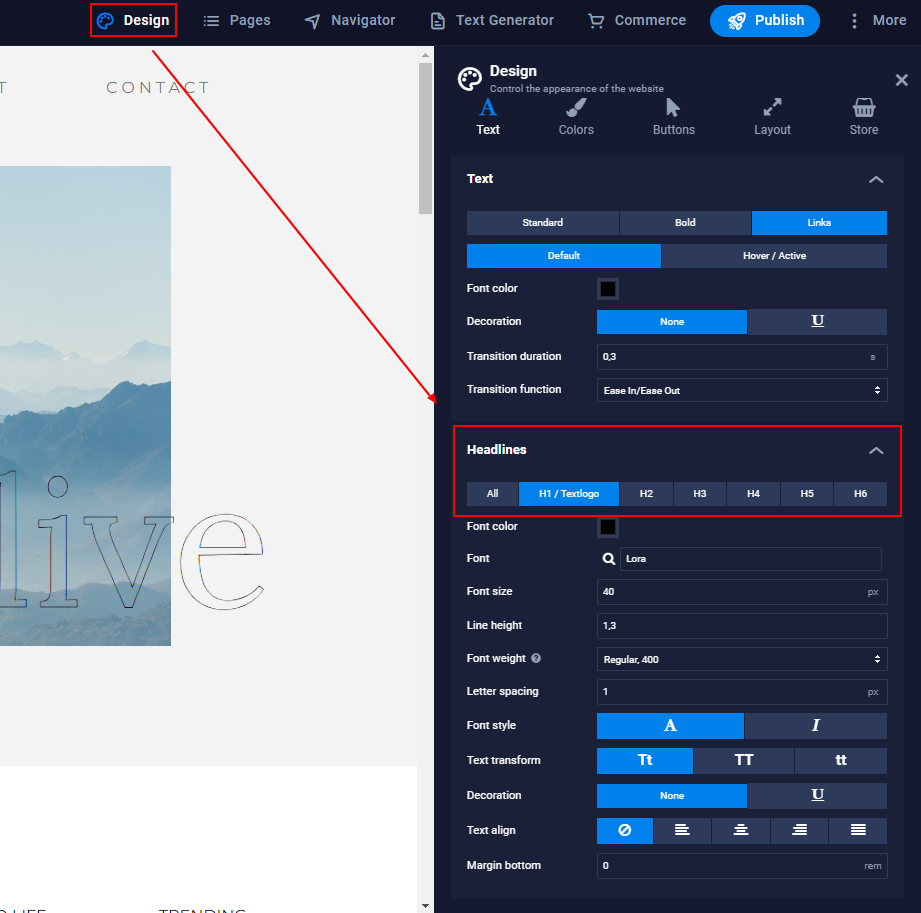Select the H4 headline

pyautogui.click(x=753, y=494)
